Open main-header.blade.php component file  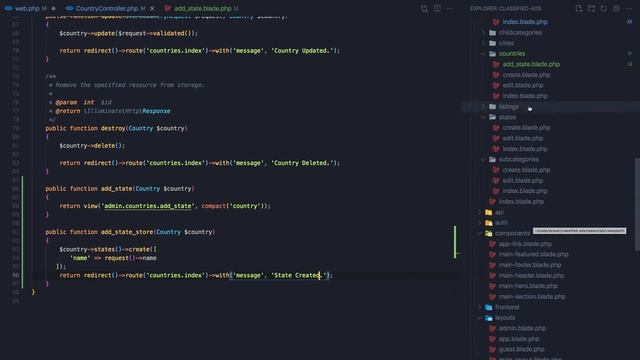pos(531,276)
